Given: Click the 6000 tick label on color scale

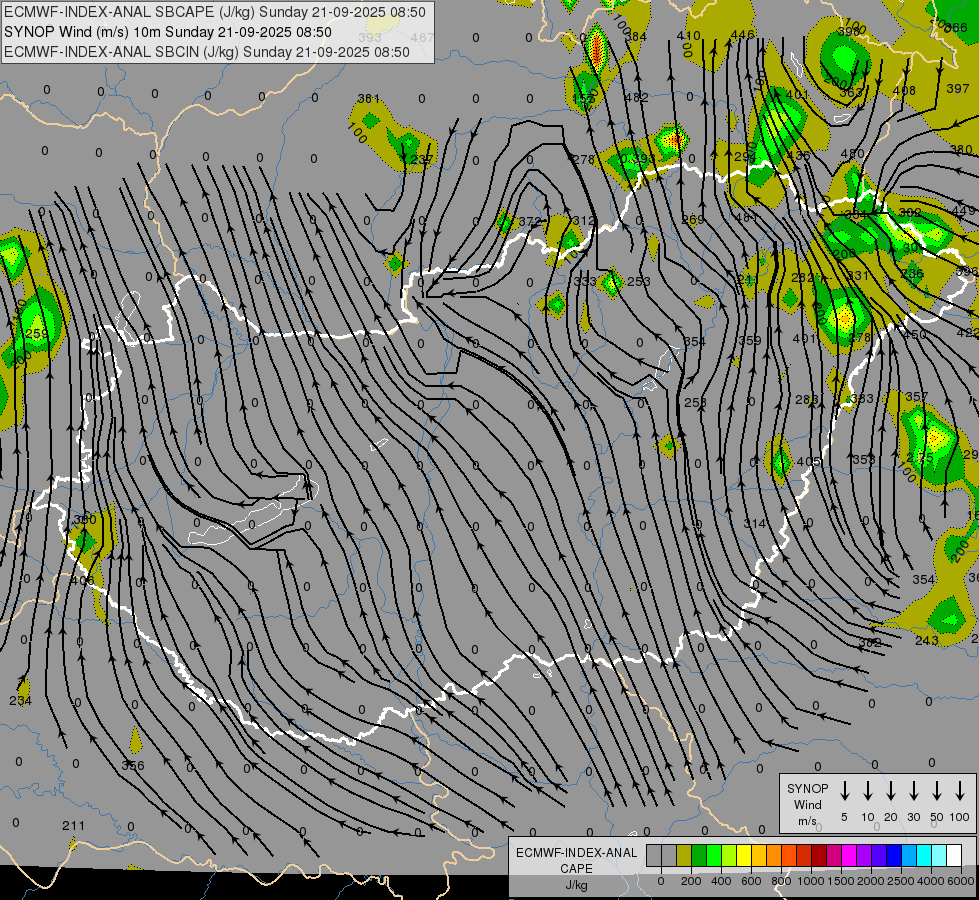Looking at the screenshot, I should (962, 881).
